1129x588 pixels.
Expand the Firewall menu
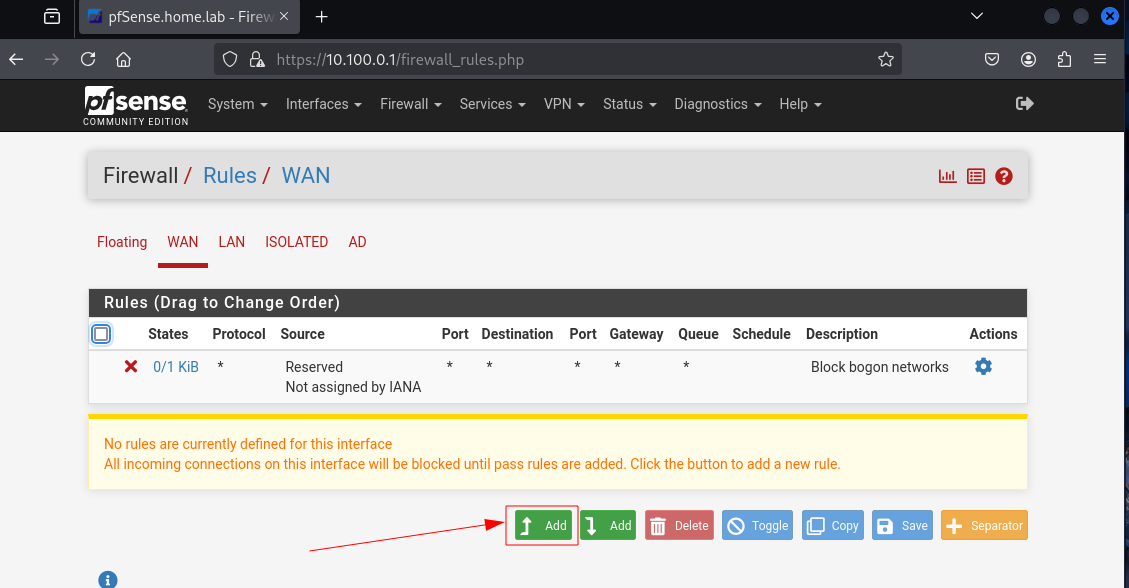410,104
